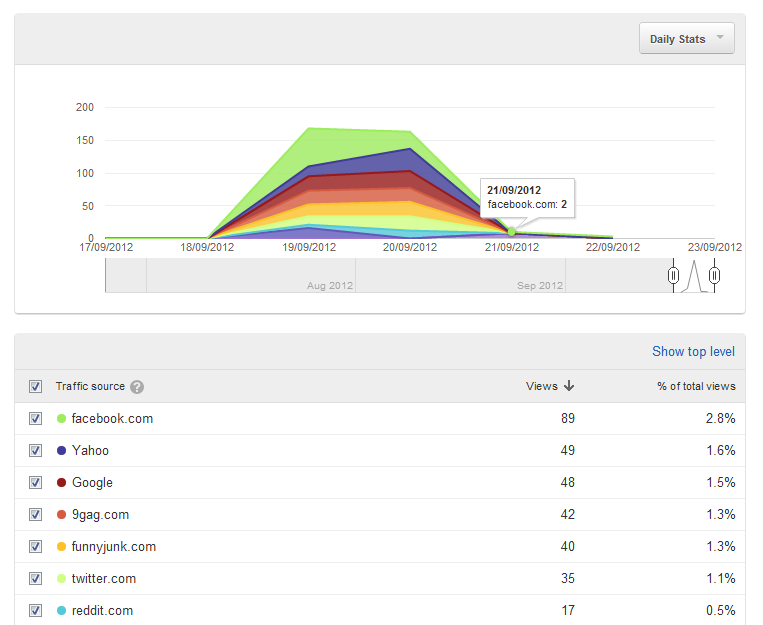Click the twitter.com views value 35
Image resolution: width=763 pixels, height=625 pixels.
click(x=568, y=579)
